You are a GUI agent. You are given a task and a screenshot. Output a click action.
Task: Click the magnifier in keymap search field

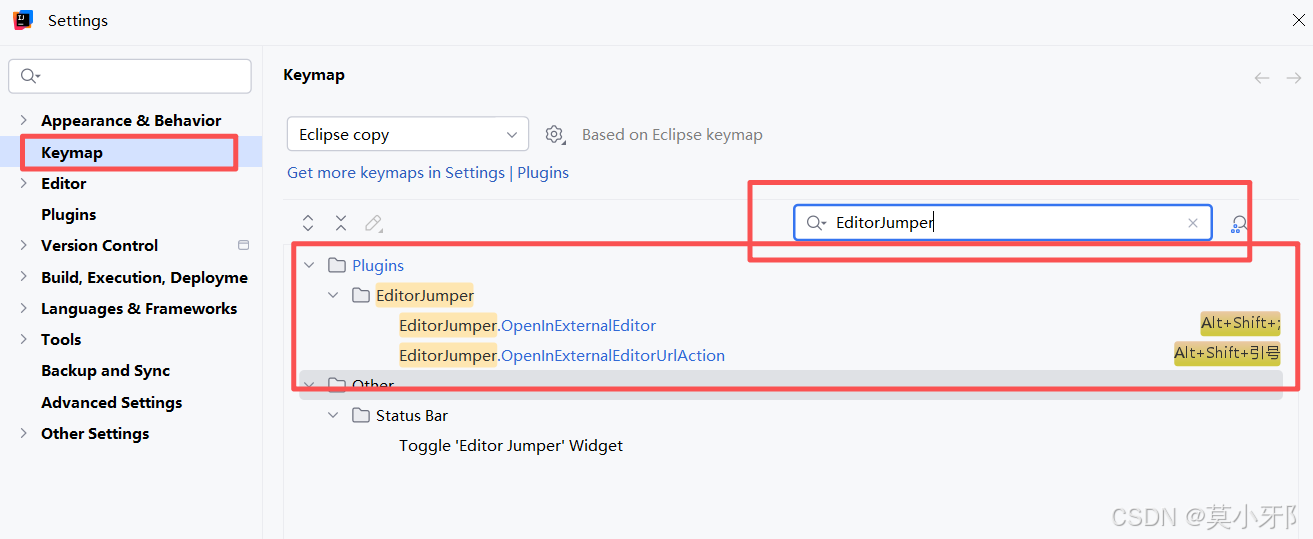(x=816, y=223)
